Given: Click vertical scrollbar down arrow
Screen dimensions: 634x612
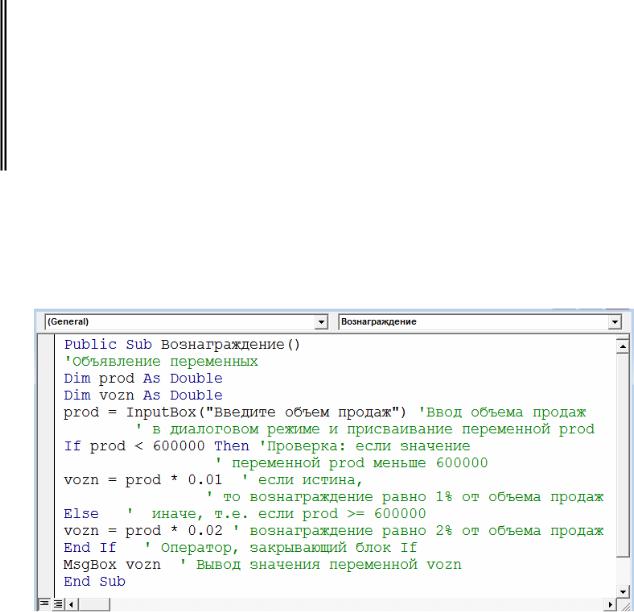Looking at the screenshot, I should pos(623,592).
